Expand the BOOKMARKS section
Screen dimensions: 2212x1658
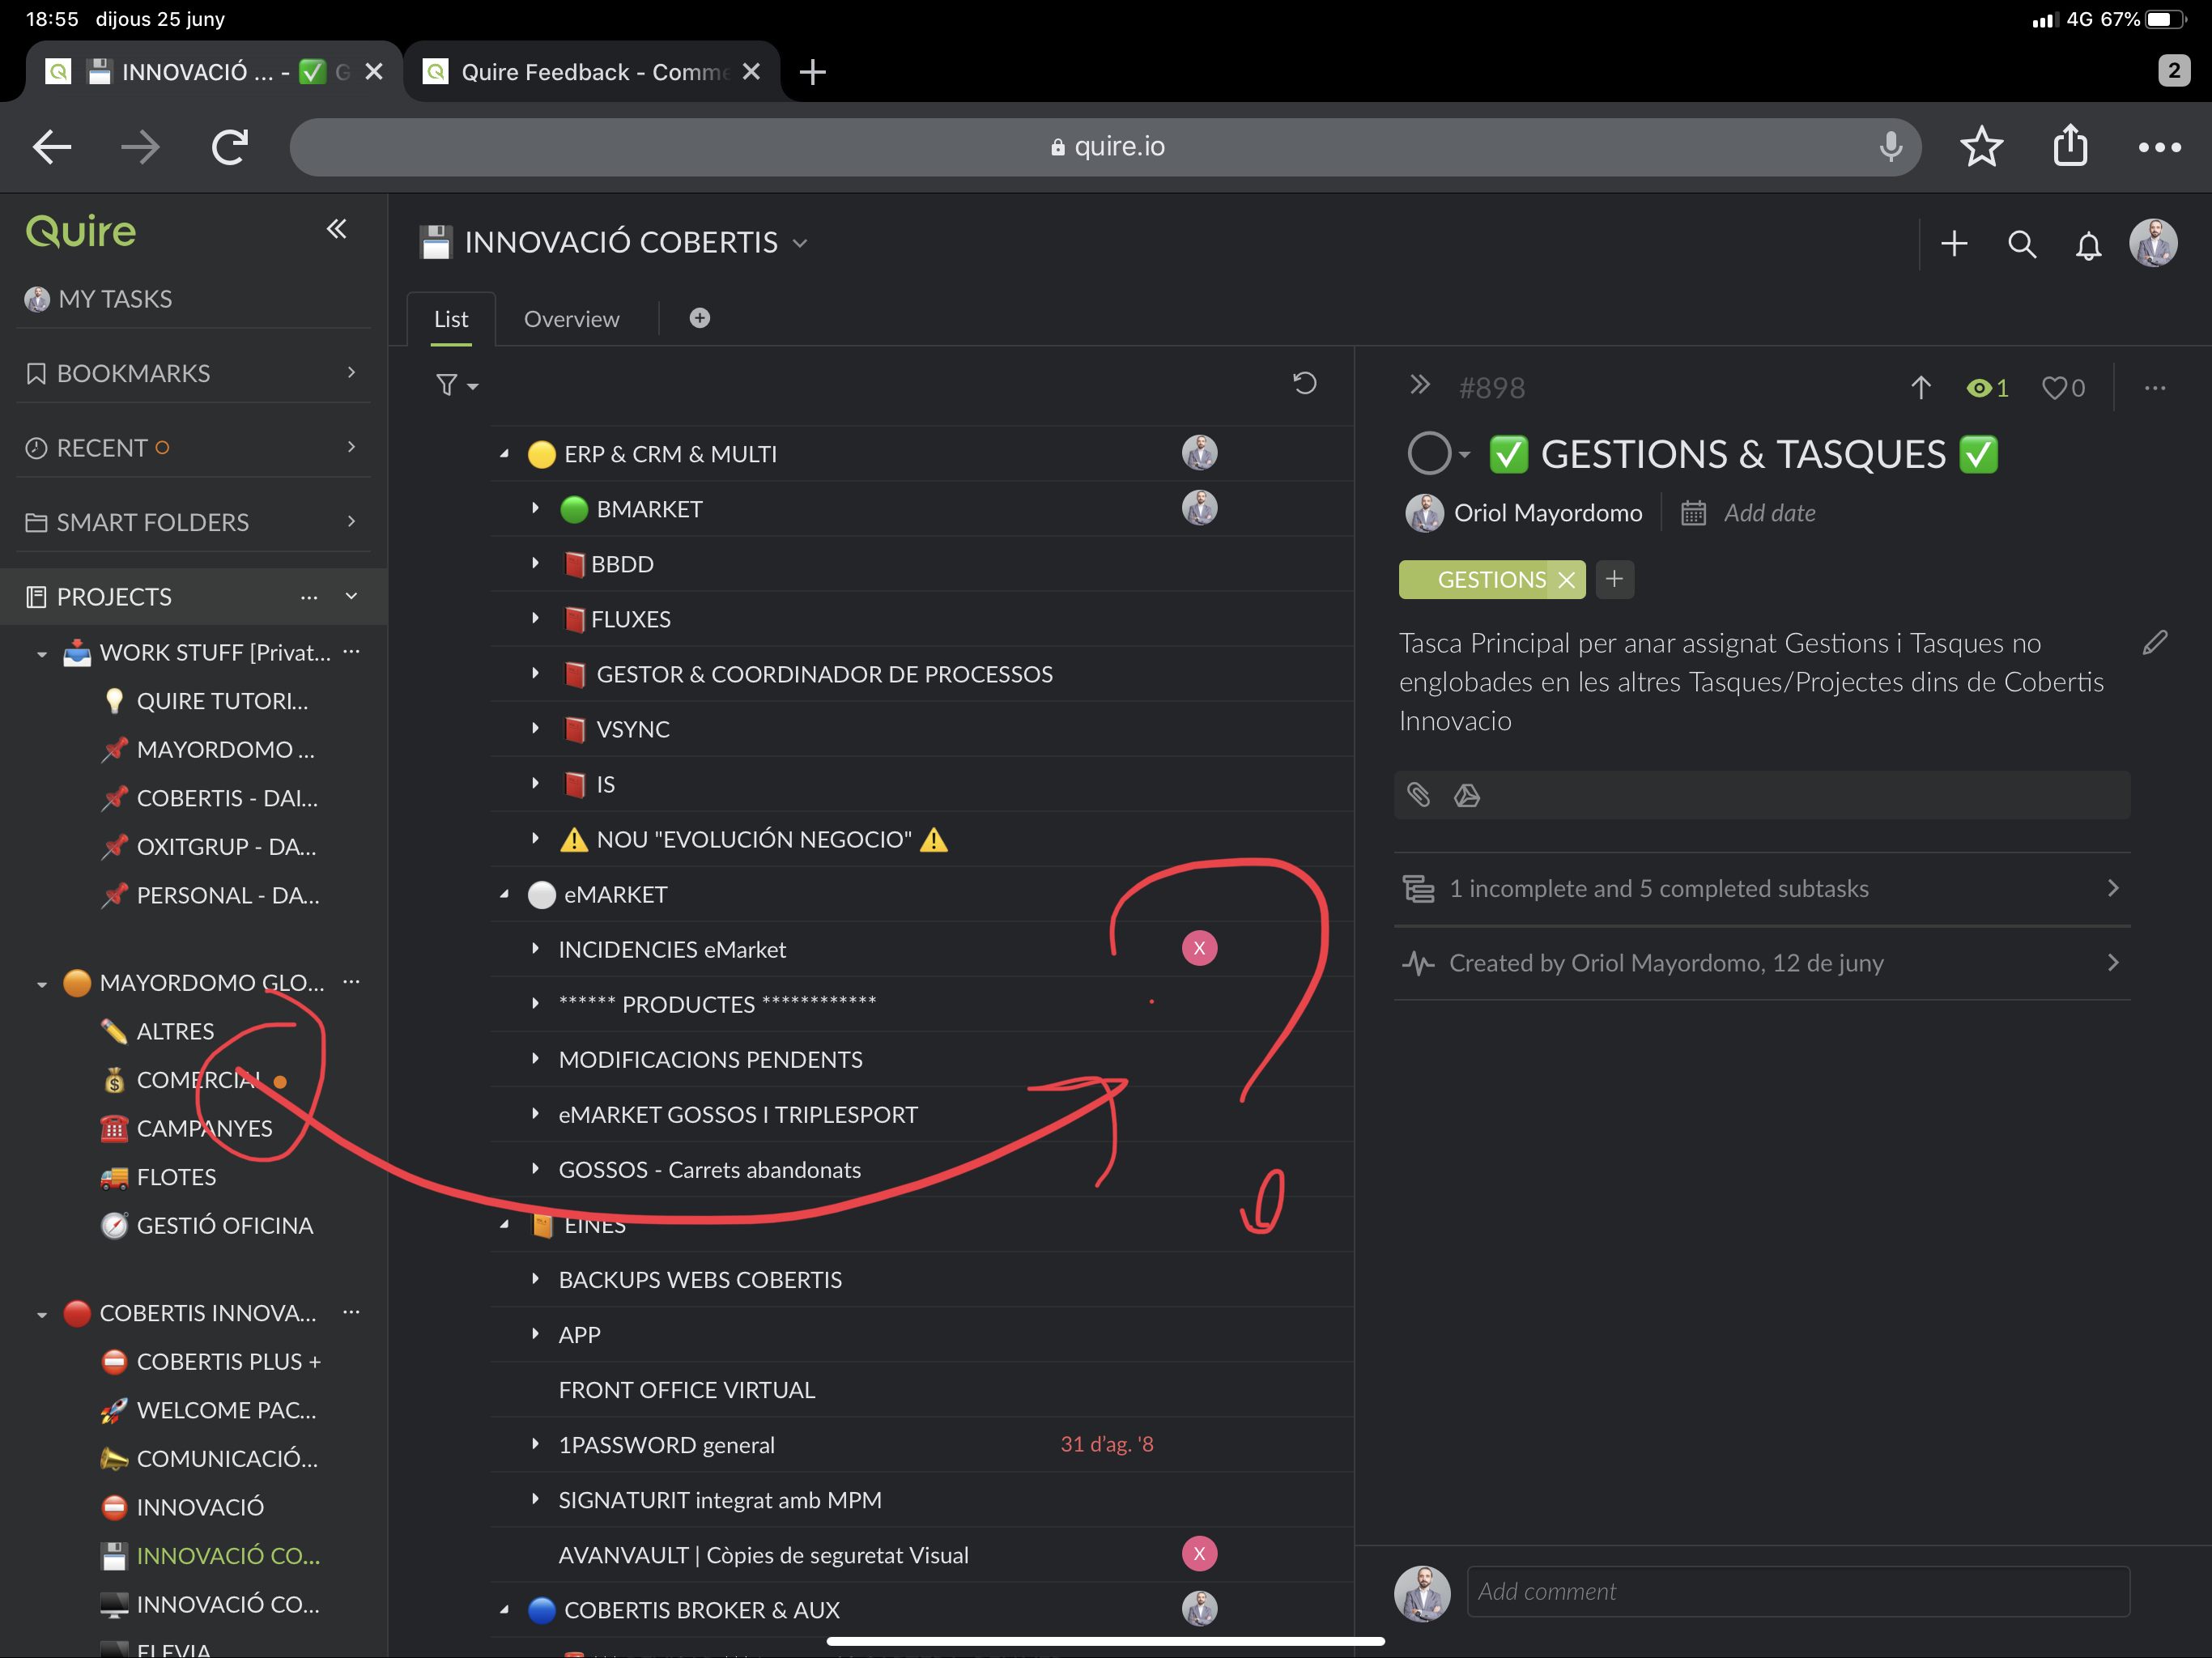pyautogui.click(x=351, y=372)
